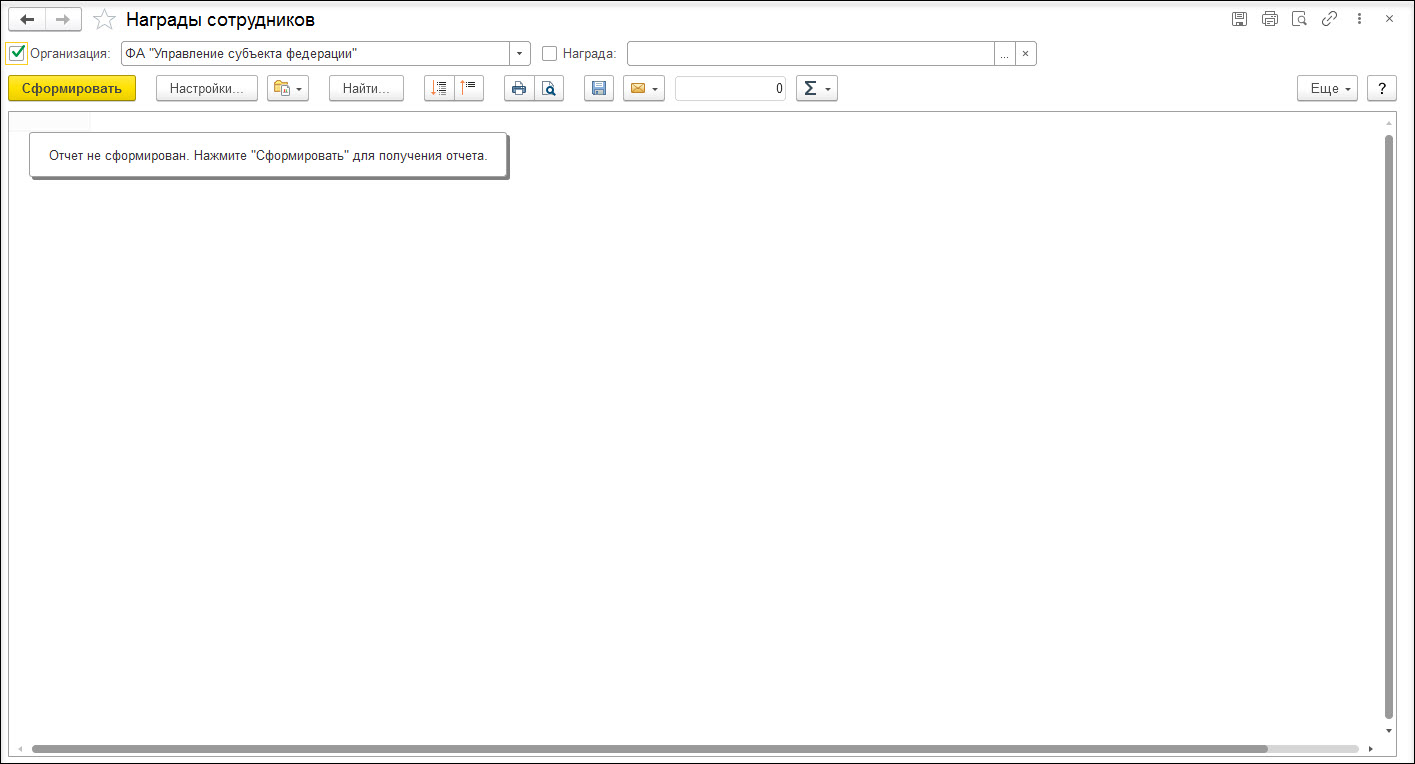Viewport: 1415px width, 764px height.
Task: Clear the Награда field
Action: pos(1026,53)
